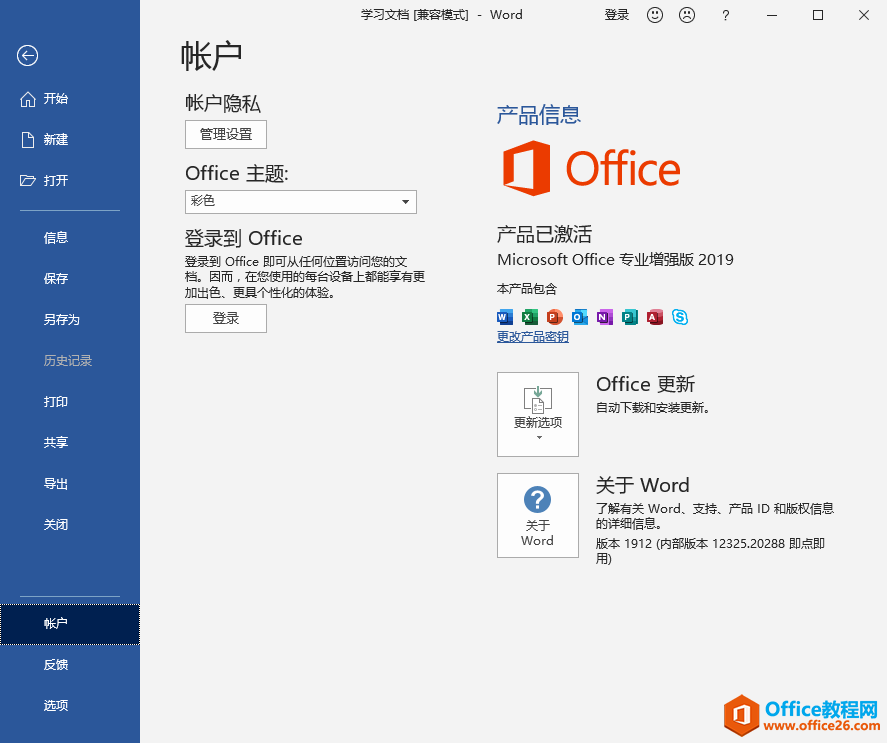Click 登录 in the title bar
The height and width of the screenshot is (743, 887).
[617, 15]
